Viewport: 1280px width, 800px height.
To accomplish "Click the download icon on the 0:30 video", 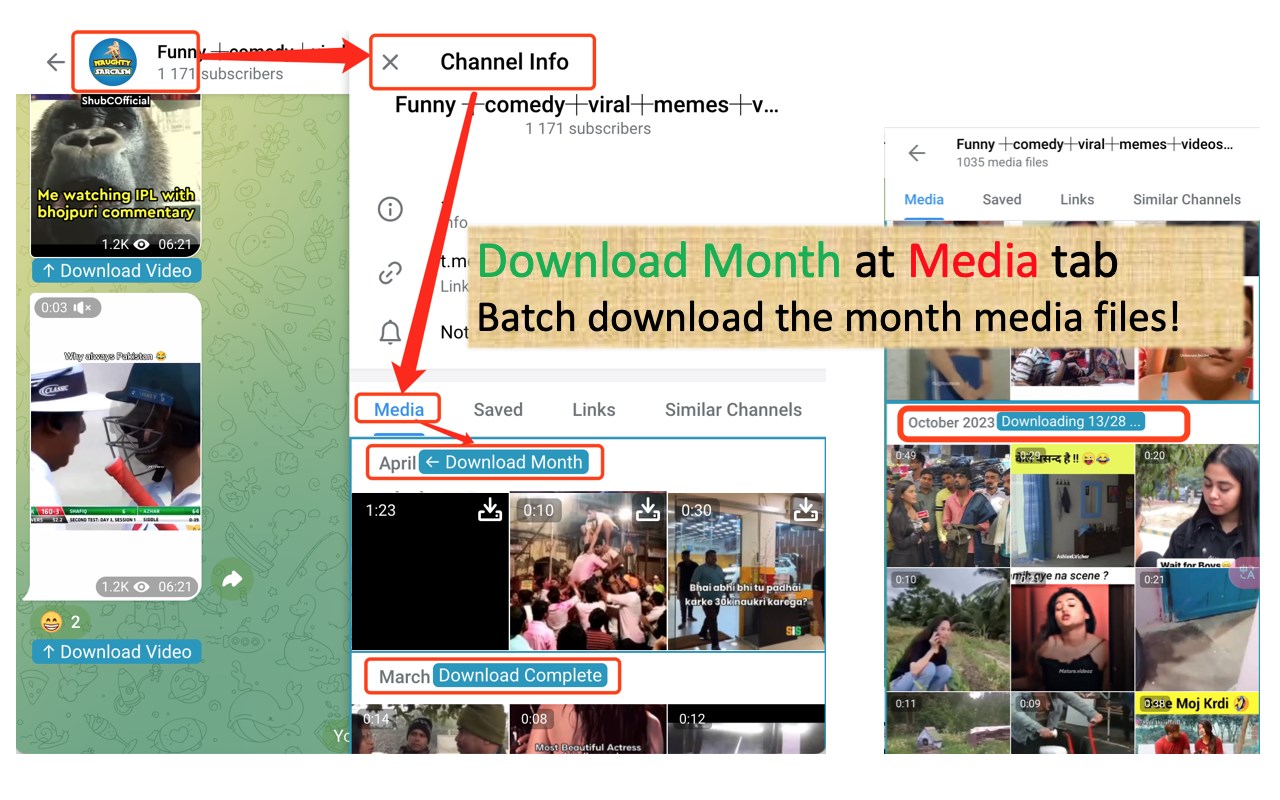I will [805, 509].
